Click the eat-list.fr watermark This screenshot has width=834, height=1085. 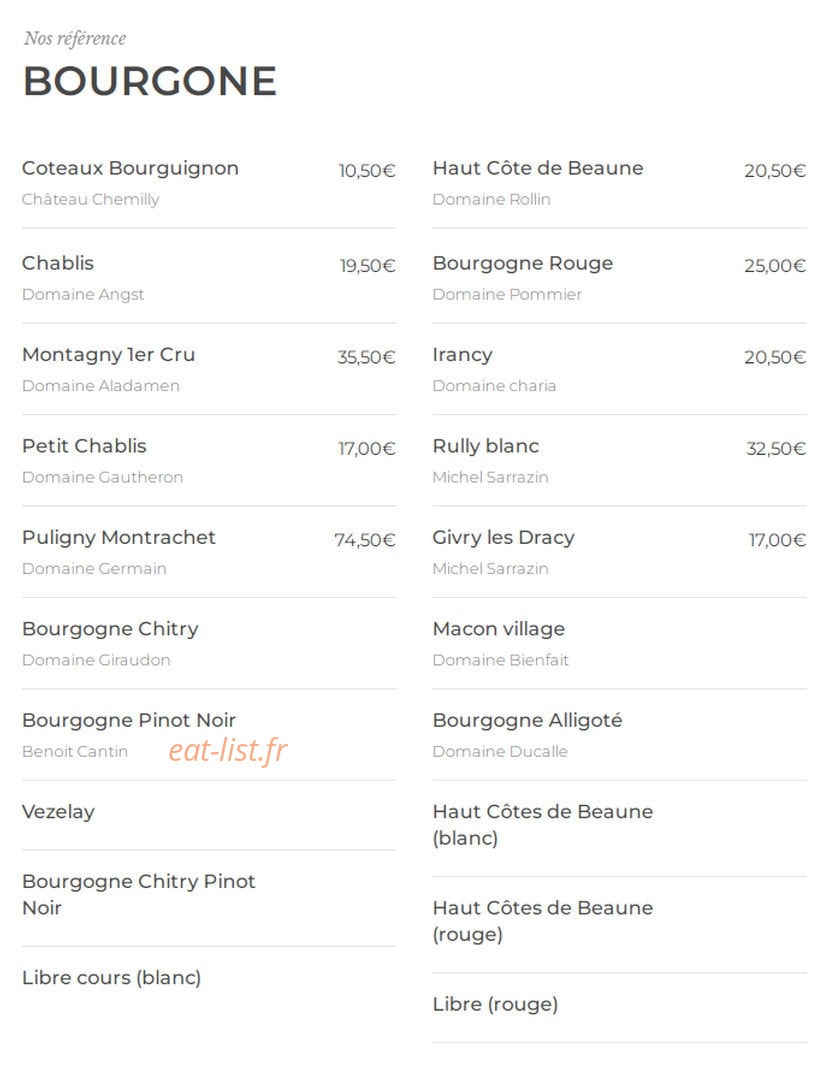(x=228, y=750)
